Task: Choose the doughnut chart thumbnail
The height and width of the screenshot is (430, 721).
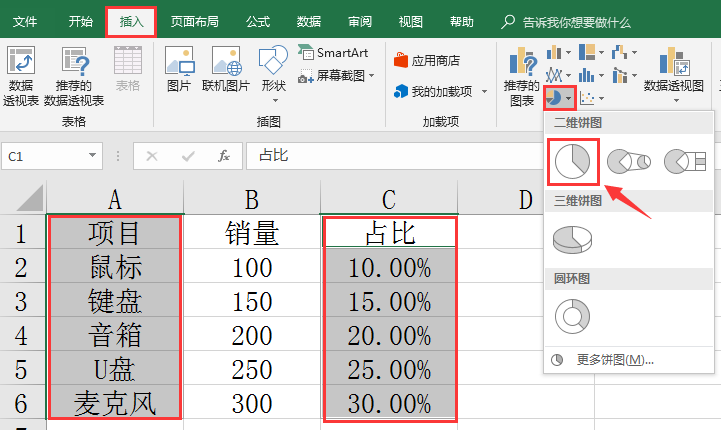Action: (x=572, y=316)
